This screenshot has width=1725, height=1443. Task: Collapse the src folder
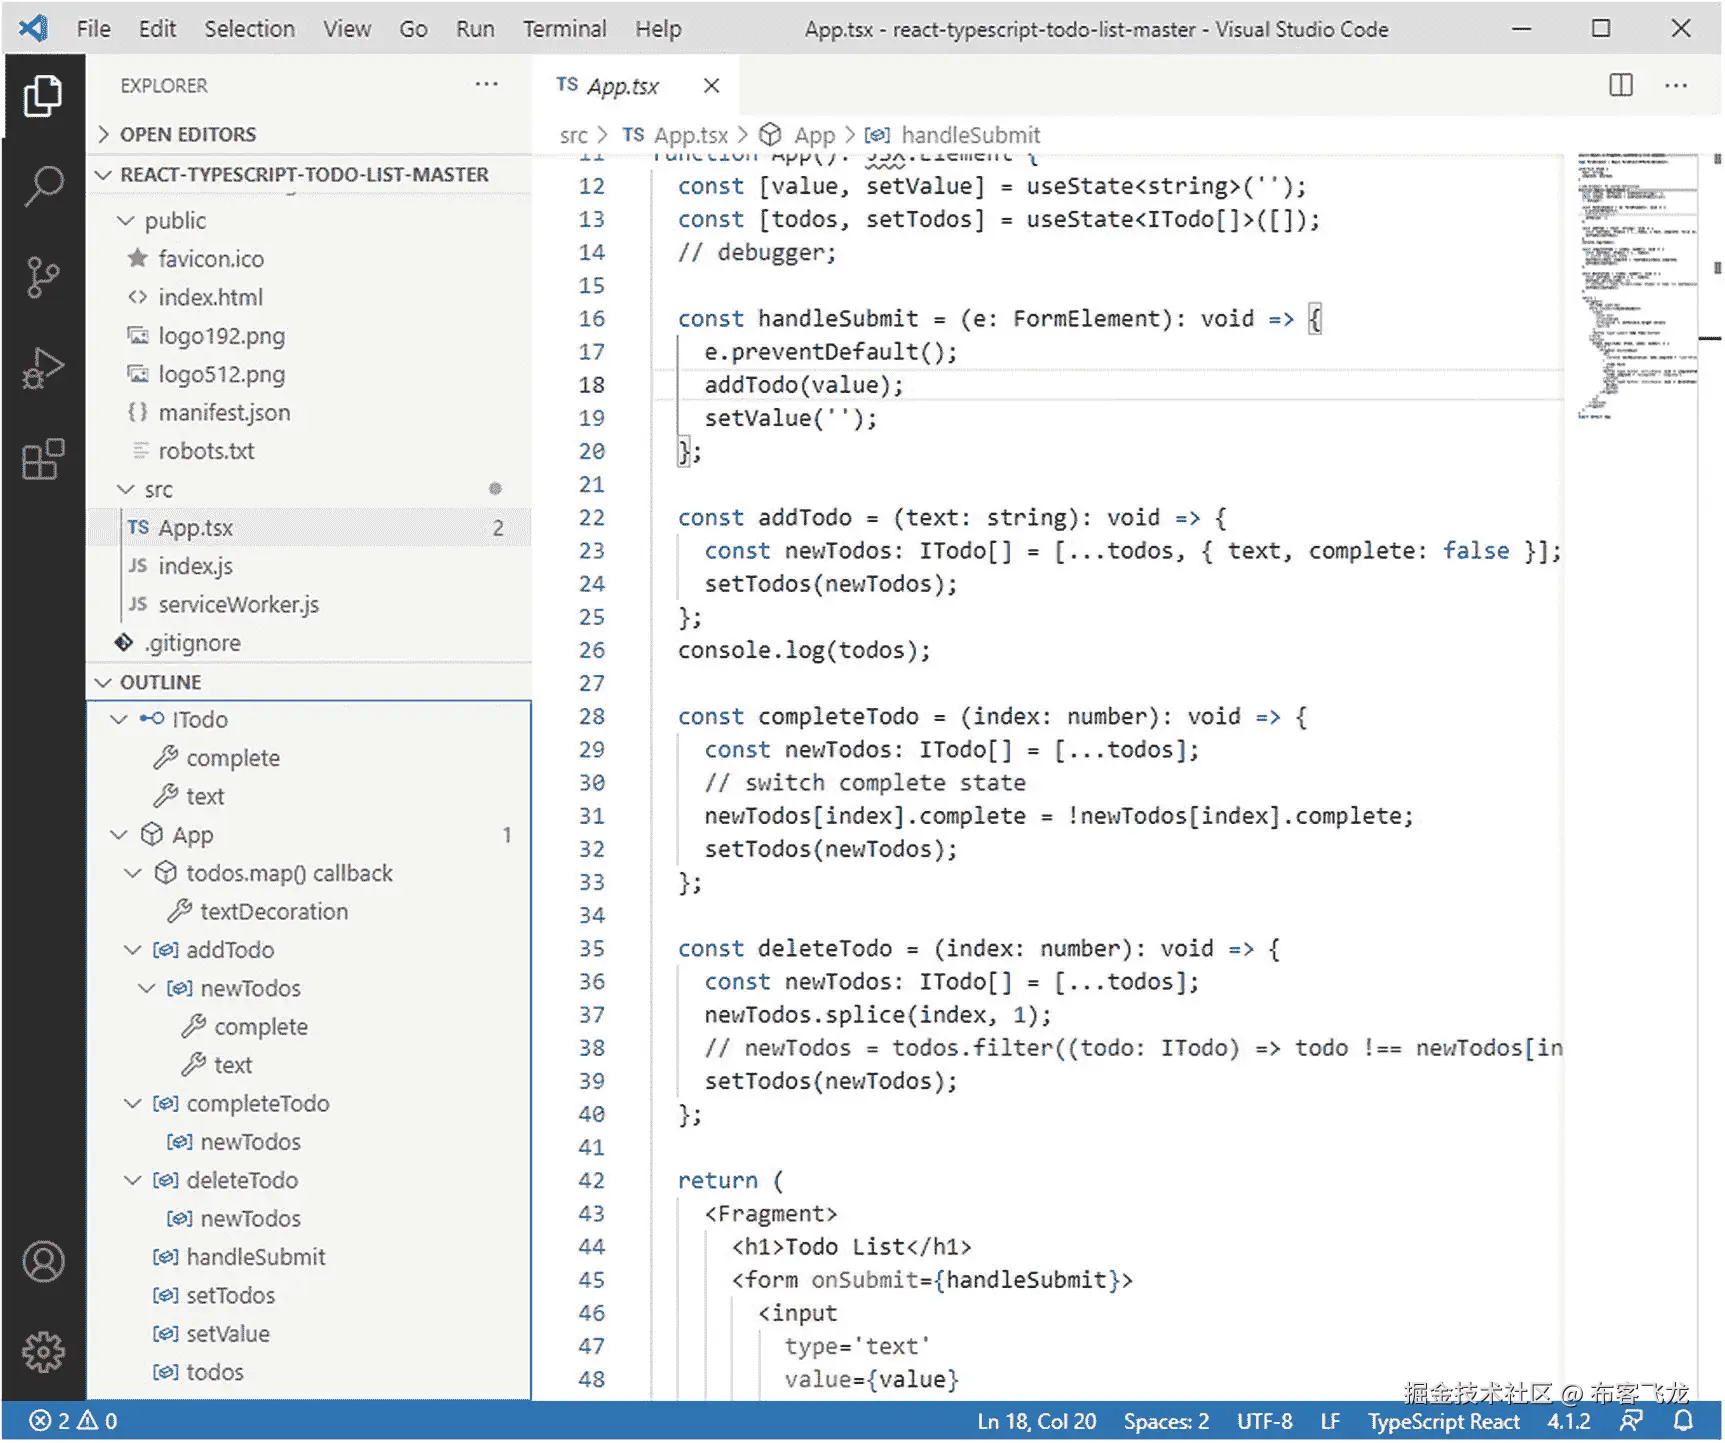point(125,489)
